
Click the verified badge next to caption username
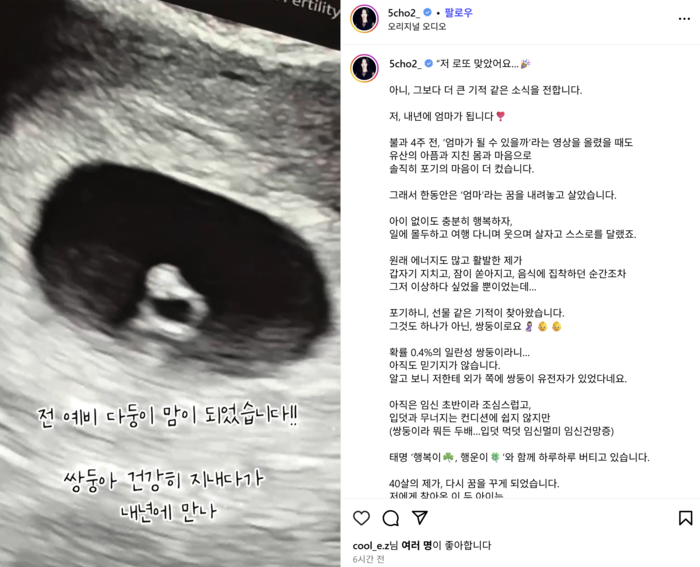[x=429, y=64]
